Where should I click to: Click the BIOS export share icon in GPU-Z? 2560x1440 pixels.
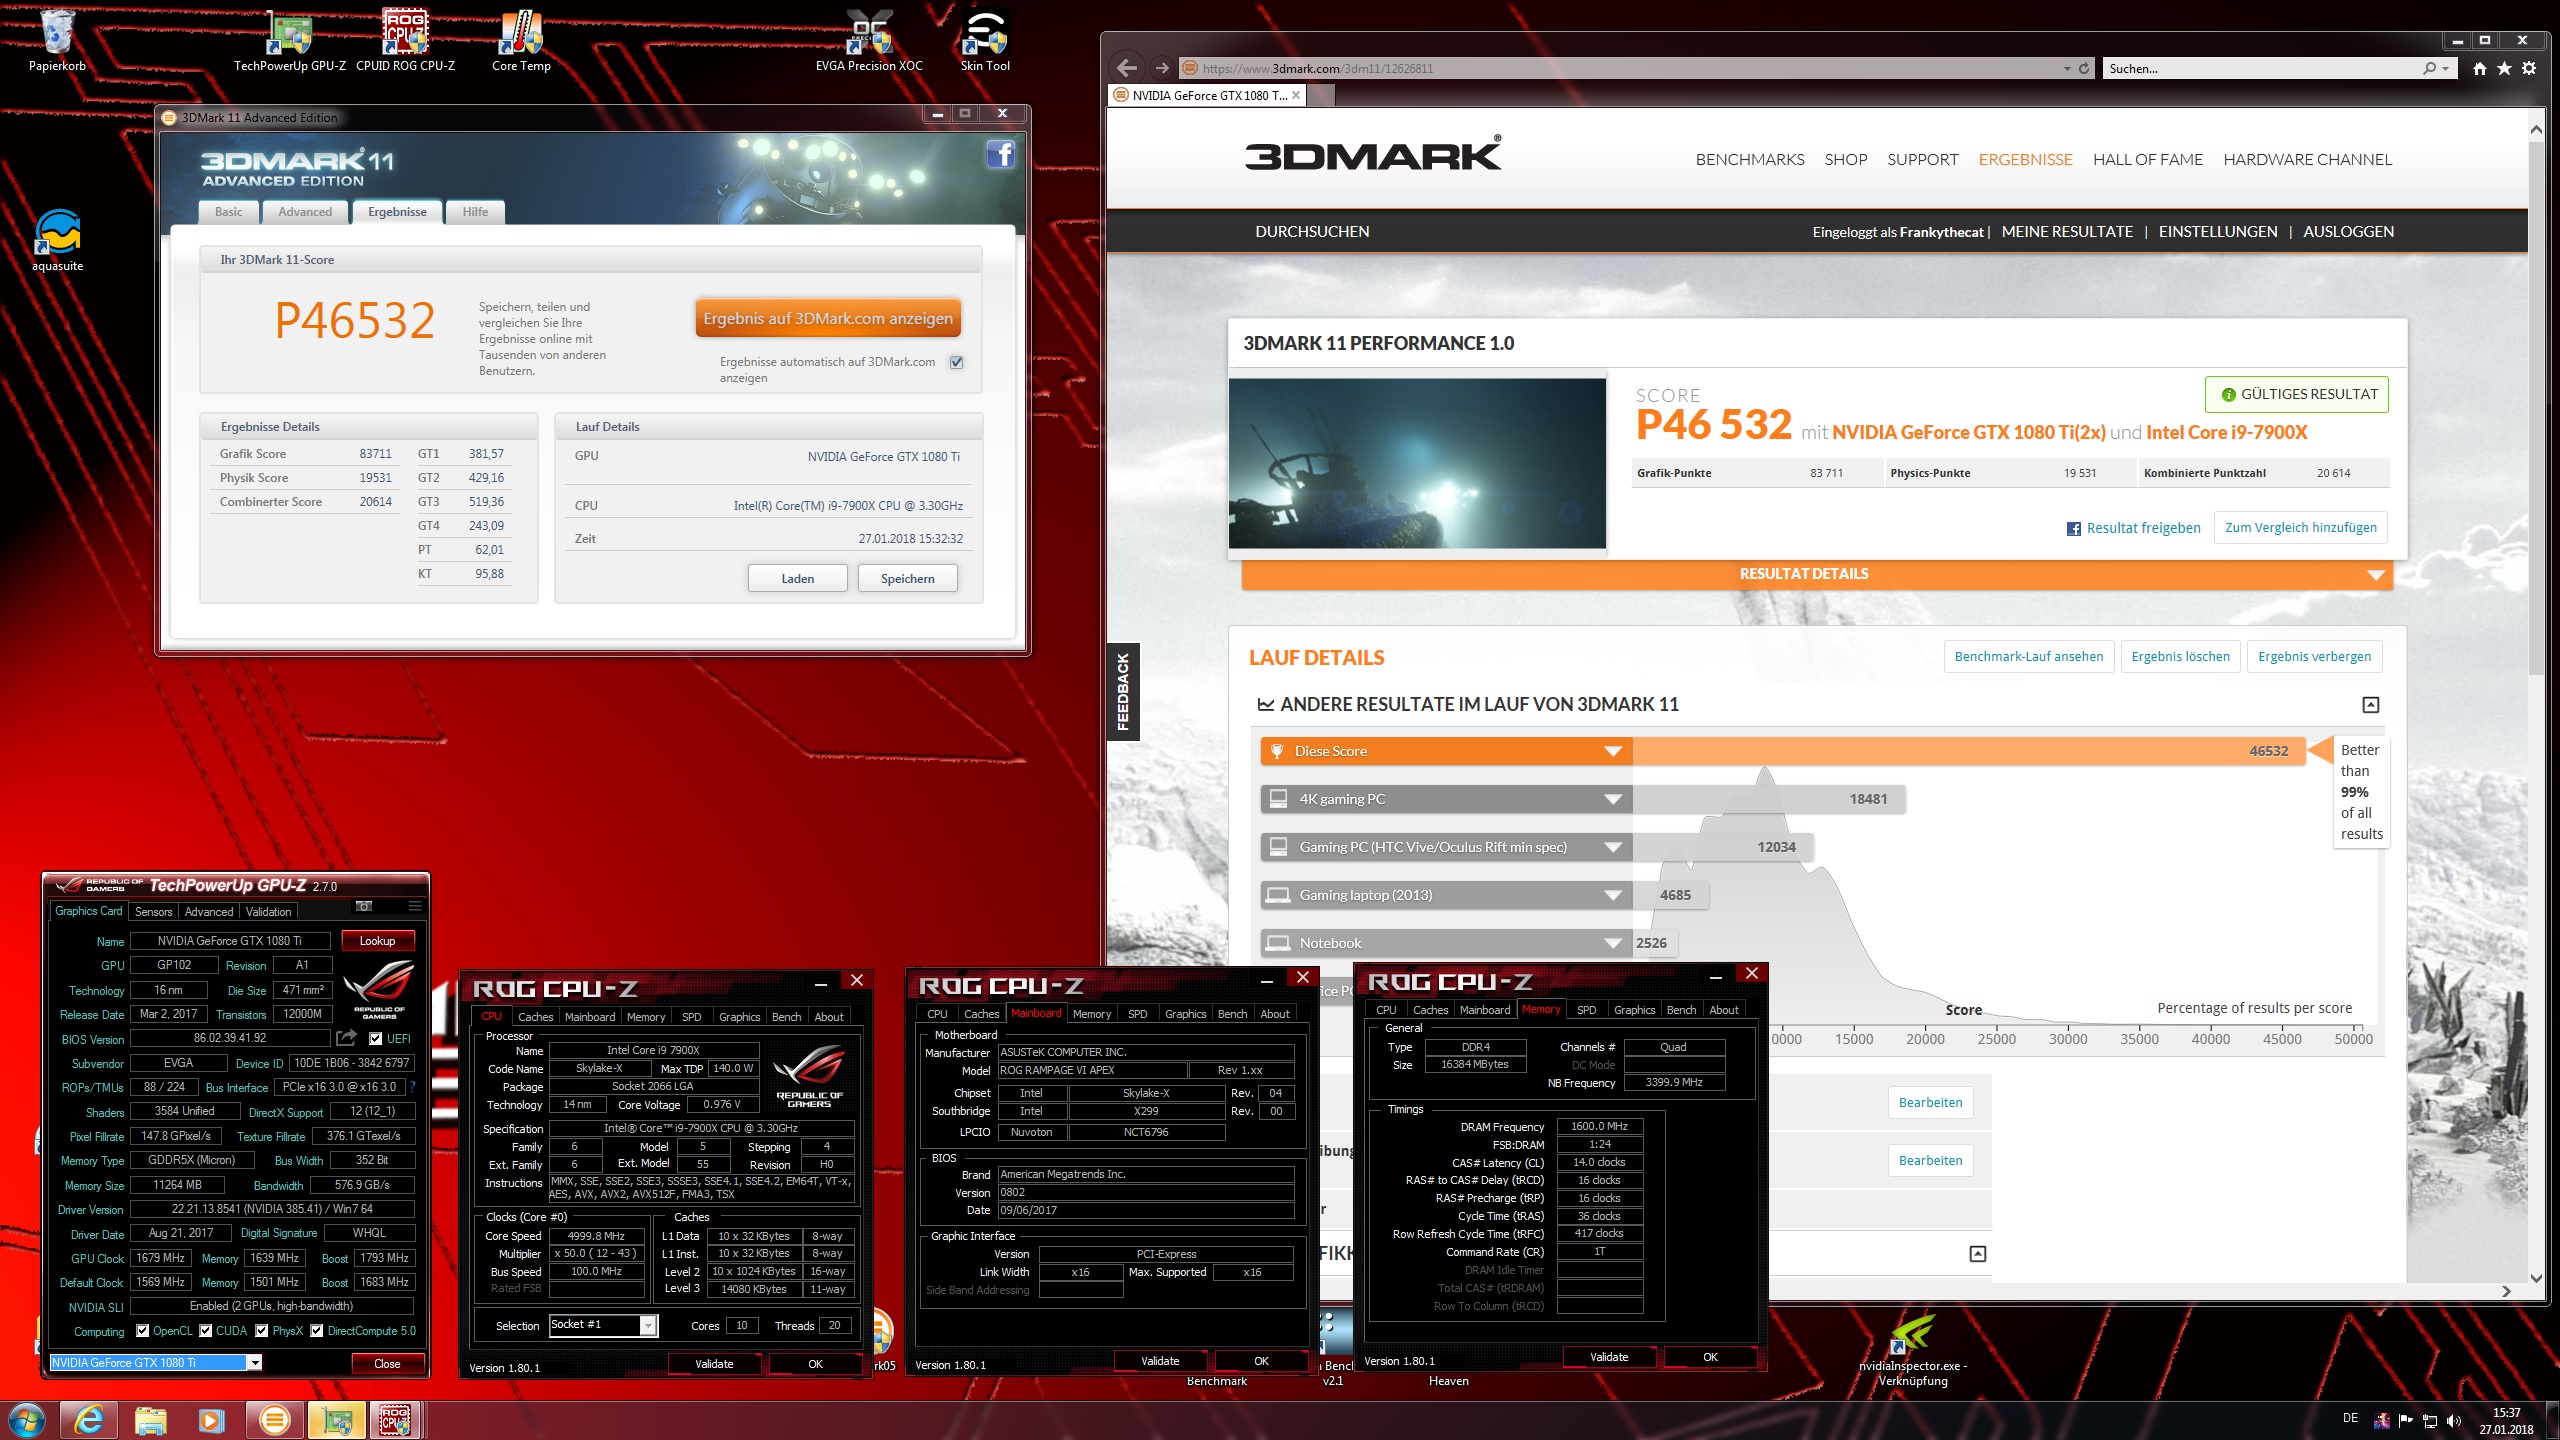346,1038
